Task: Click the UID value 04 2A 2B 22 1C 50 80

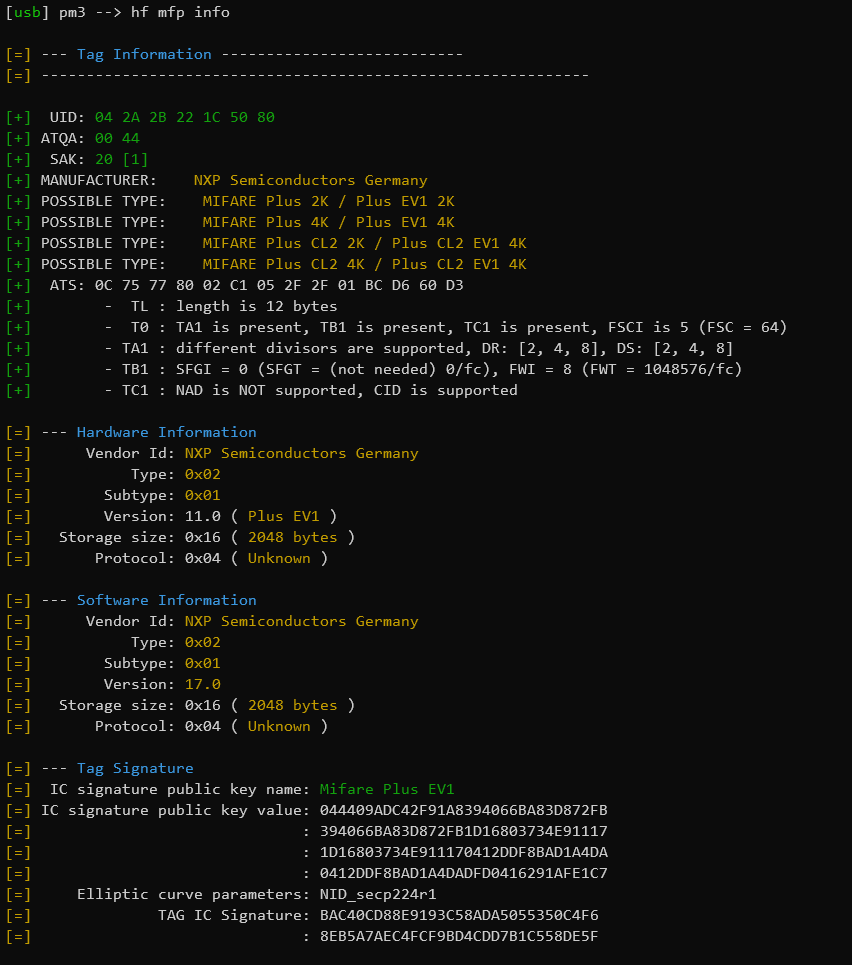Action: click(185, 117)
